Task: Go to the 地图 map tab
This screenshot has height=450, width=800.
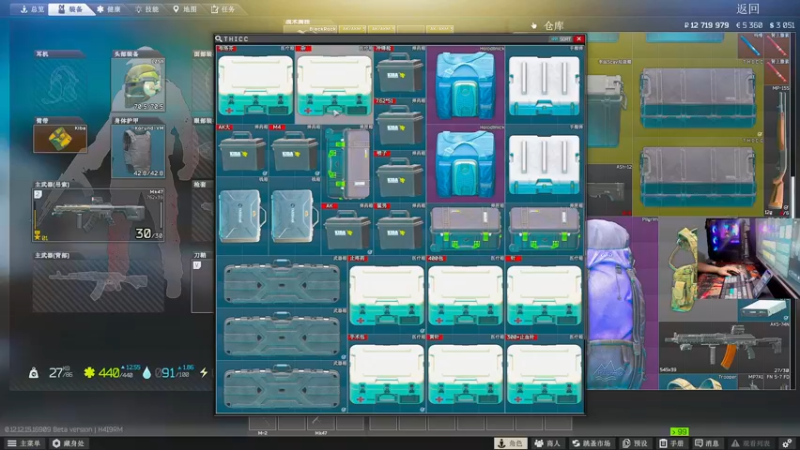Action: (184, 9)
